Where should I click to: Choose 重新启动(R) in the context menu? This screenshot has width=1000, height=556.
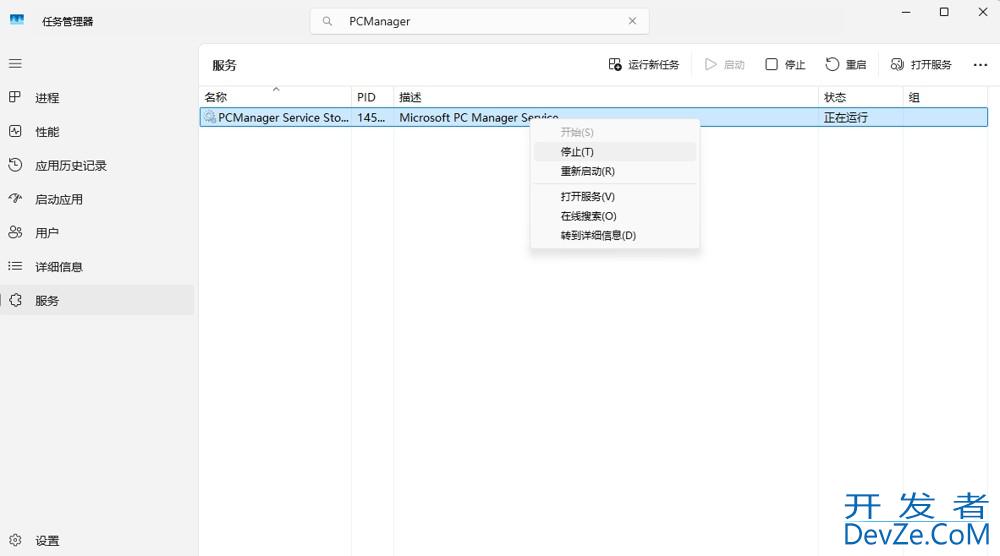pyautogui.click(x=615, y=171)
